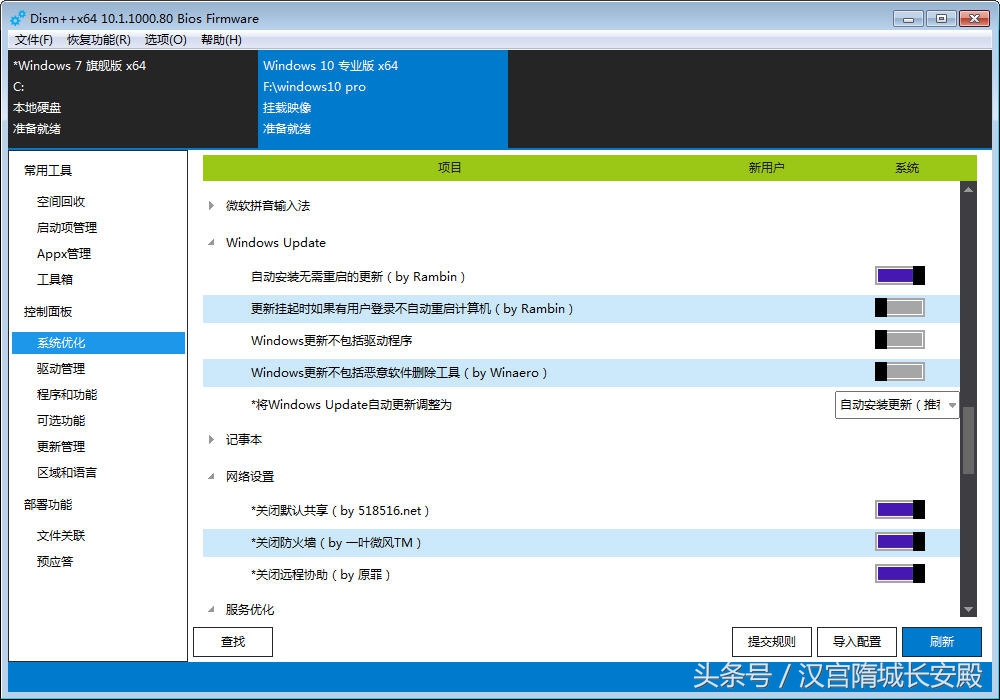Toggle Windows更新不包括恶意软件删除工具 switch
This screenshot has width=1000, height=700.
(x=899, y=371)
